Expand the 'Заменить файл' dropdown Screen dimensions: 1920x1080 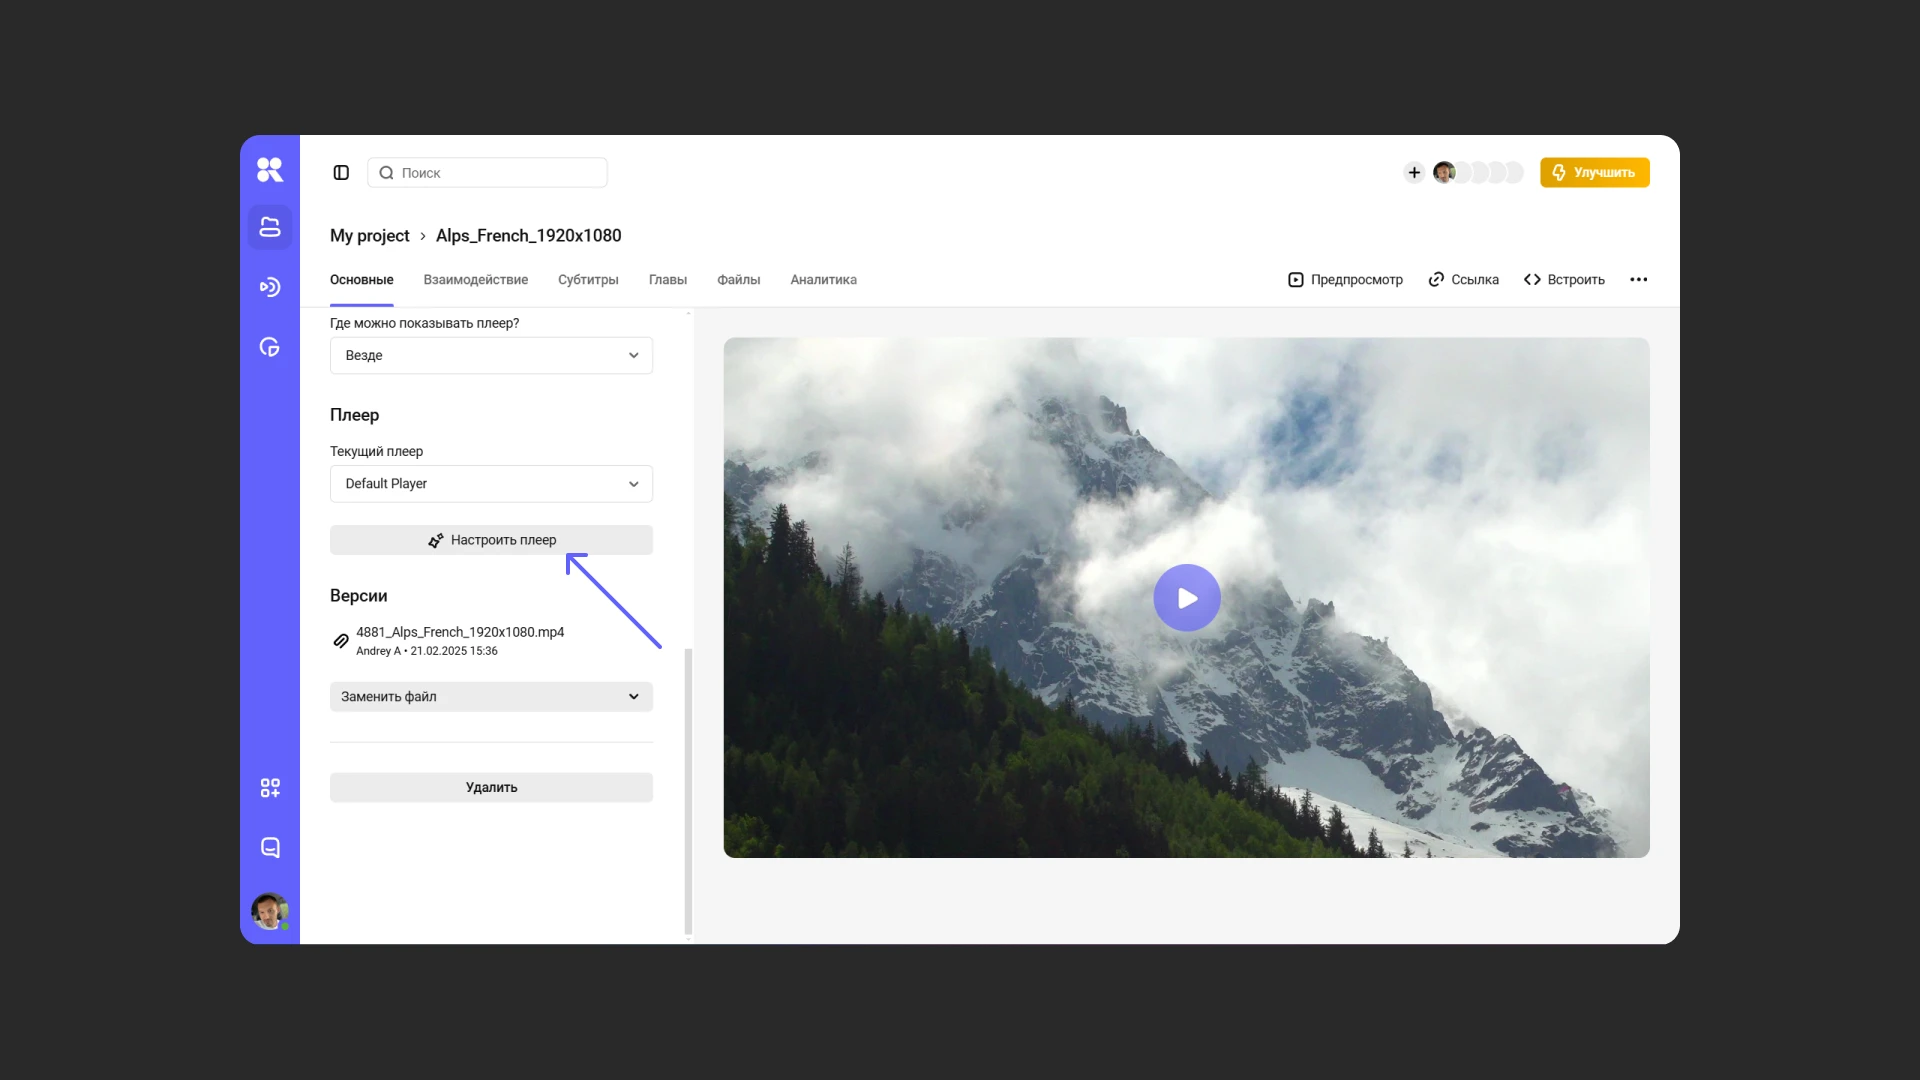491,697
